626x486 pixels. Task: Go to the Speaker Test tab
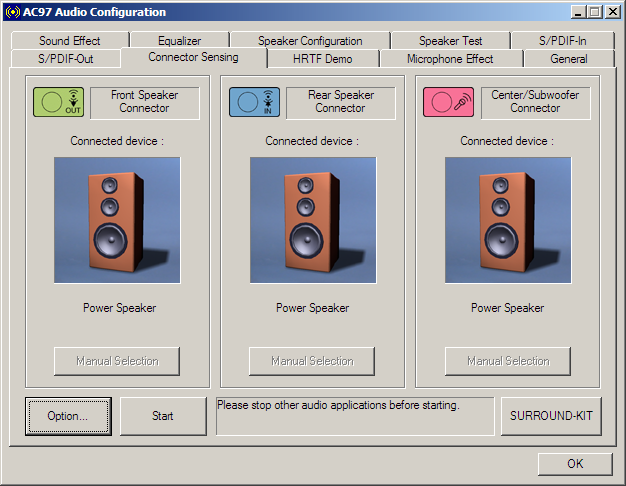(x=450, y=41)
